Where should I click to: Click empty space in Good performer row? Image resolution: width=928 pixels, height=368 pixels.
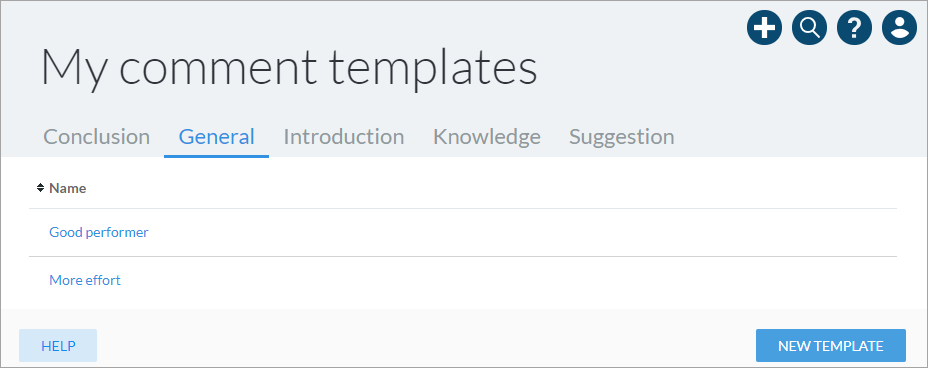521,233
